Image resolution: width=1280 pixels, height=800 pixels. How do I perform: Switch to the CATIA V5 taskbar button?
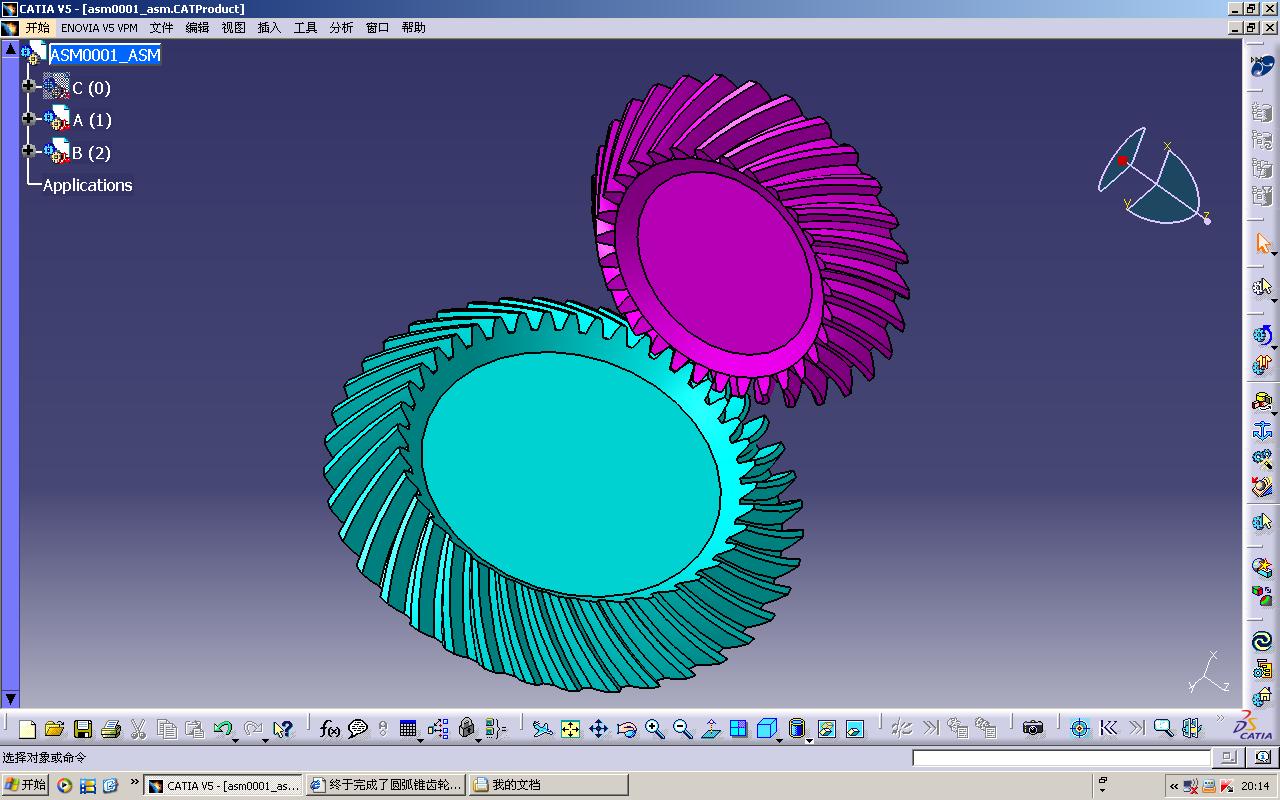click(x=223, y=785)
